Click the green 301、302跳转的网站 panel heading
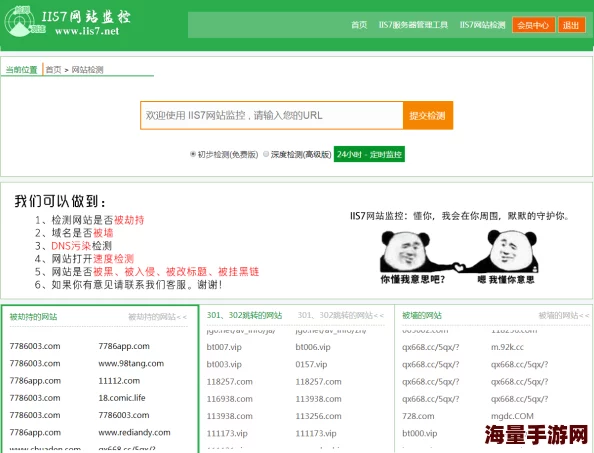The height and width of the screenshot is (453, 594). [x=244, y=315]
